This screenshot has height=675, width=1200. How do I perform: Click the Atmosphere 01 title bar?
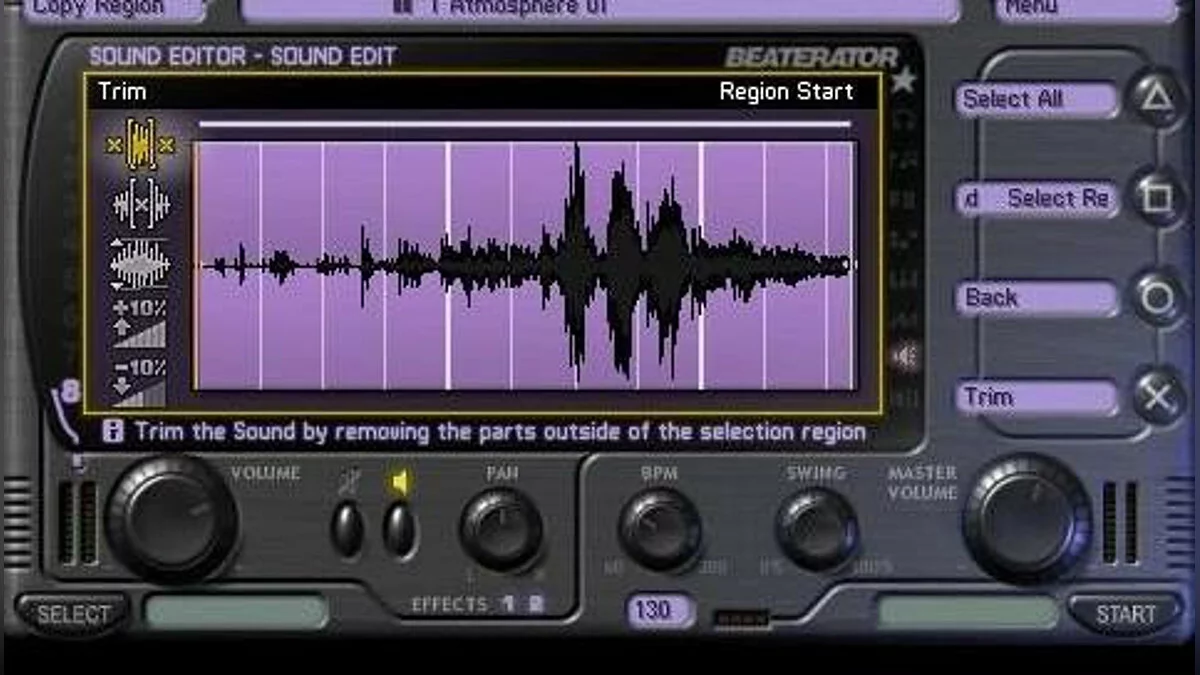click(x=600, y=8)
